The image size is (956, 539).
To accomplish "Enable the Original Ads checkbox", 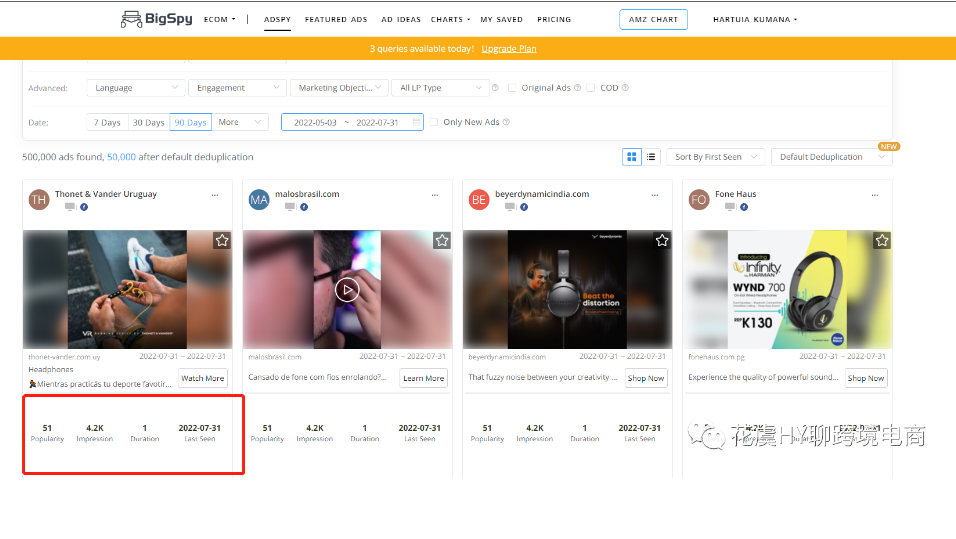I will (512, 88).
